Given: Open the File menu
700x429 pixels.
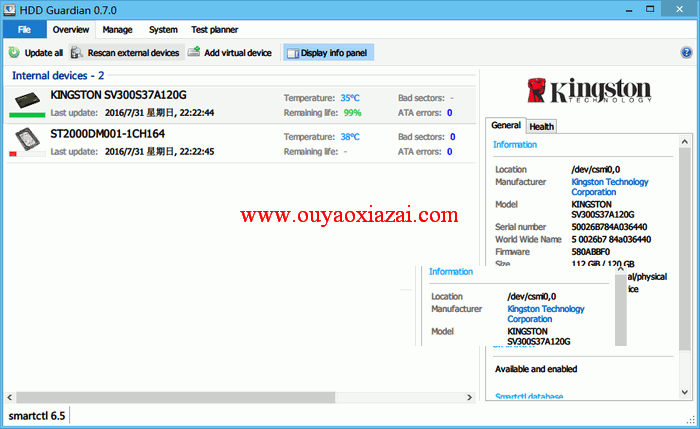Looking at the screenshot, I should tap(25, 29).
